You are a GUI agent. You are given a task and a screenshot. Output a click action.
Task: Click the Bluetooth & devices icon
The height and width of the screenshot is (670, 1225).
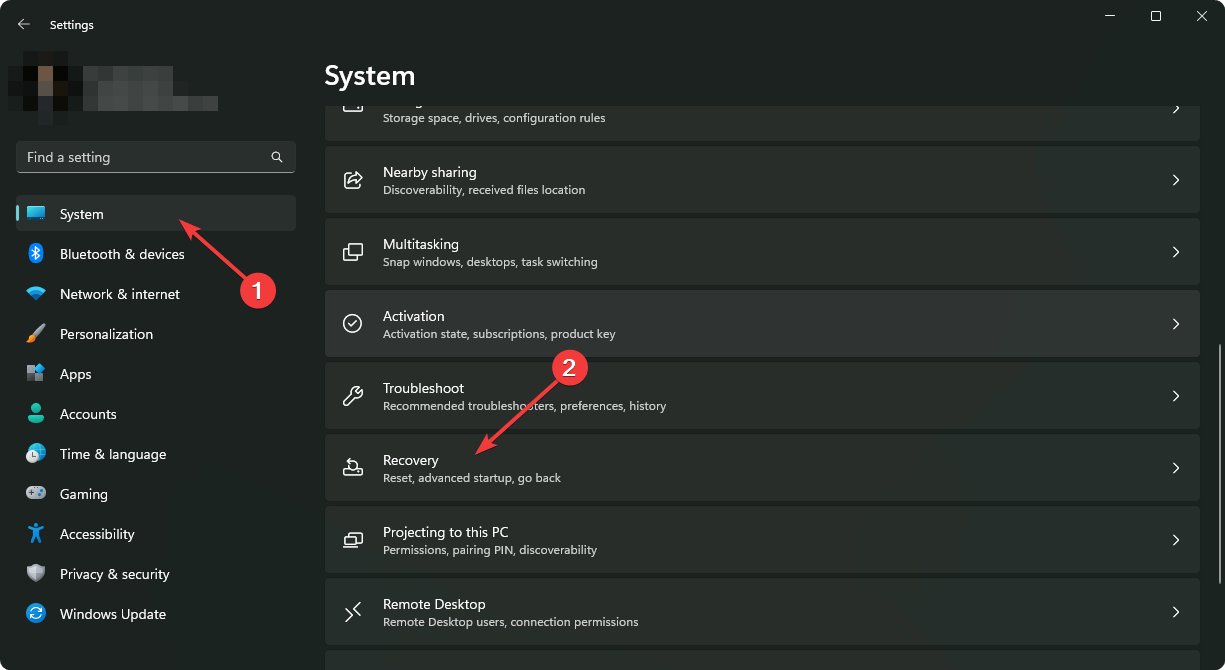[x=36, y=254]
